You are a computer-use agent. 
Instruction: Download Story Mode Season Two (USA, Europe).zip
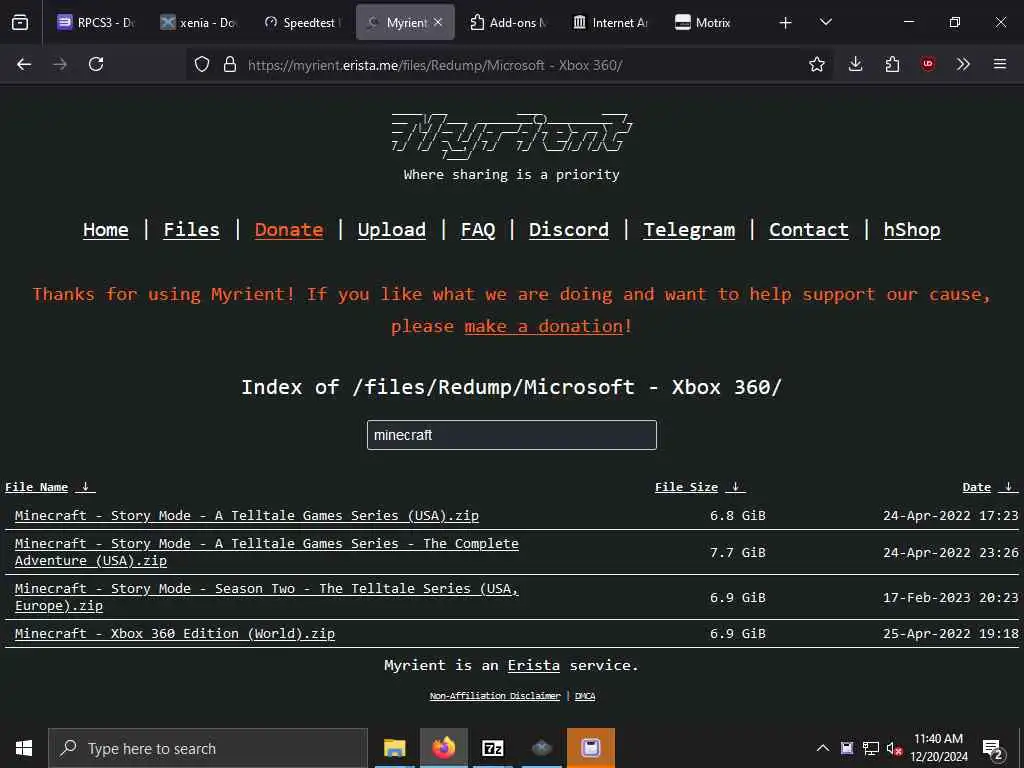[x=266, y=597]
